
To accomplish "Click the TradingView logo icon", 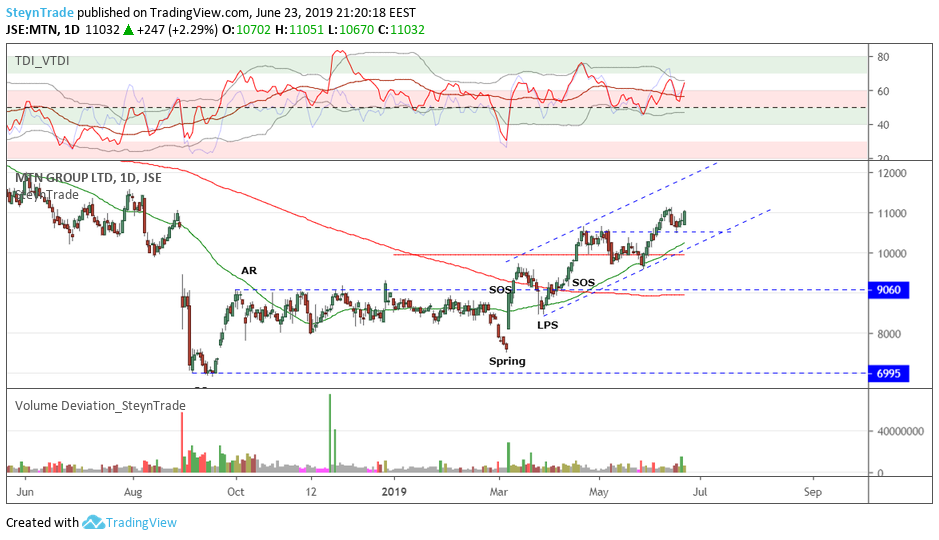I will coord(93,523).
